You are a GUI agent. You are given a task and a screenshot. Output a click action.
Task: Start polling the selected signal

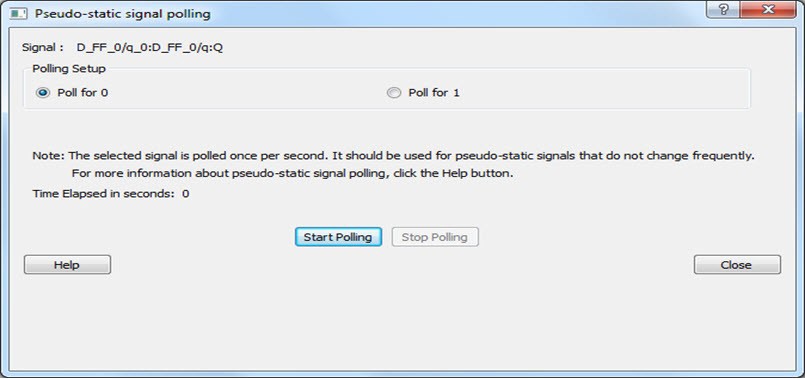(338, 237)
